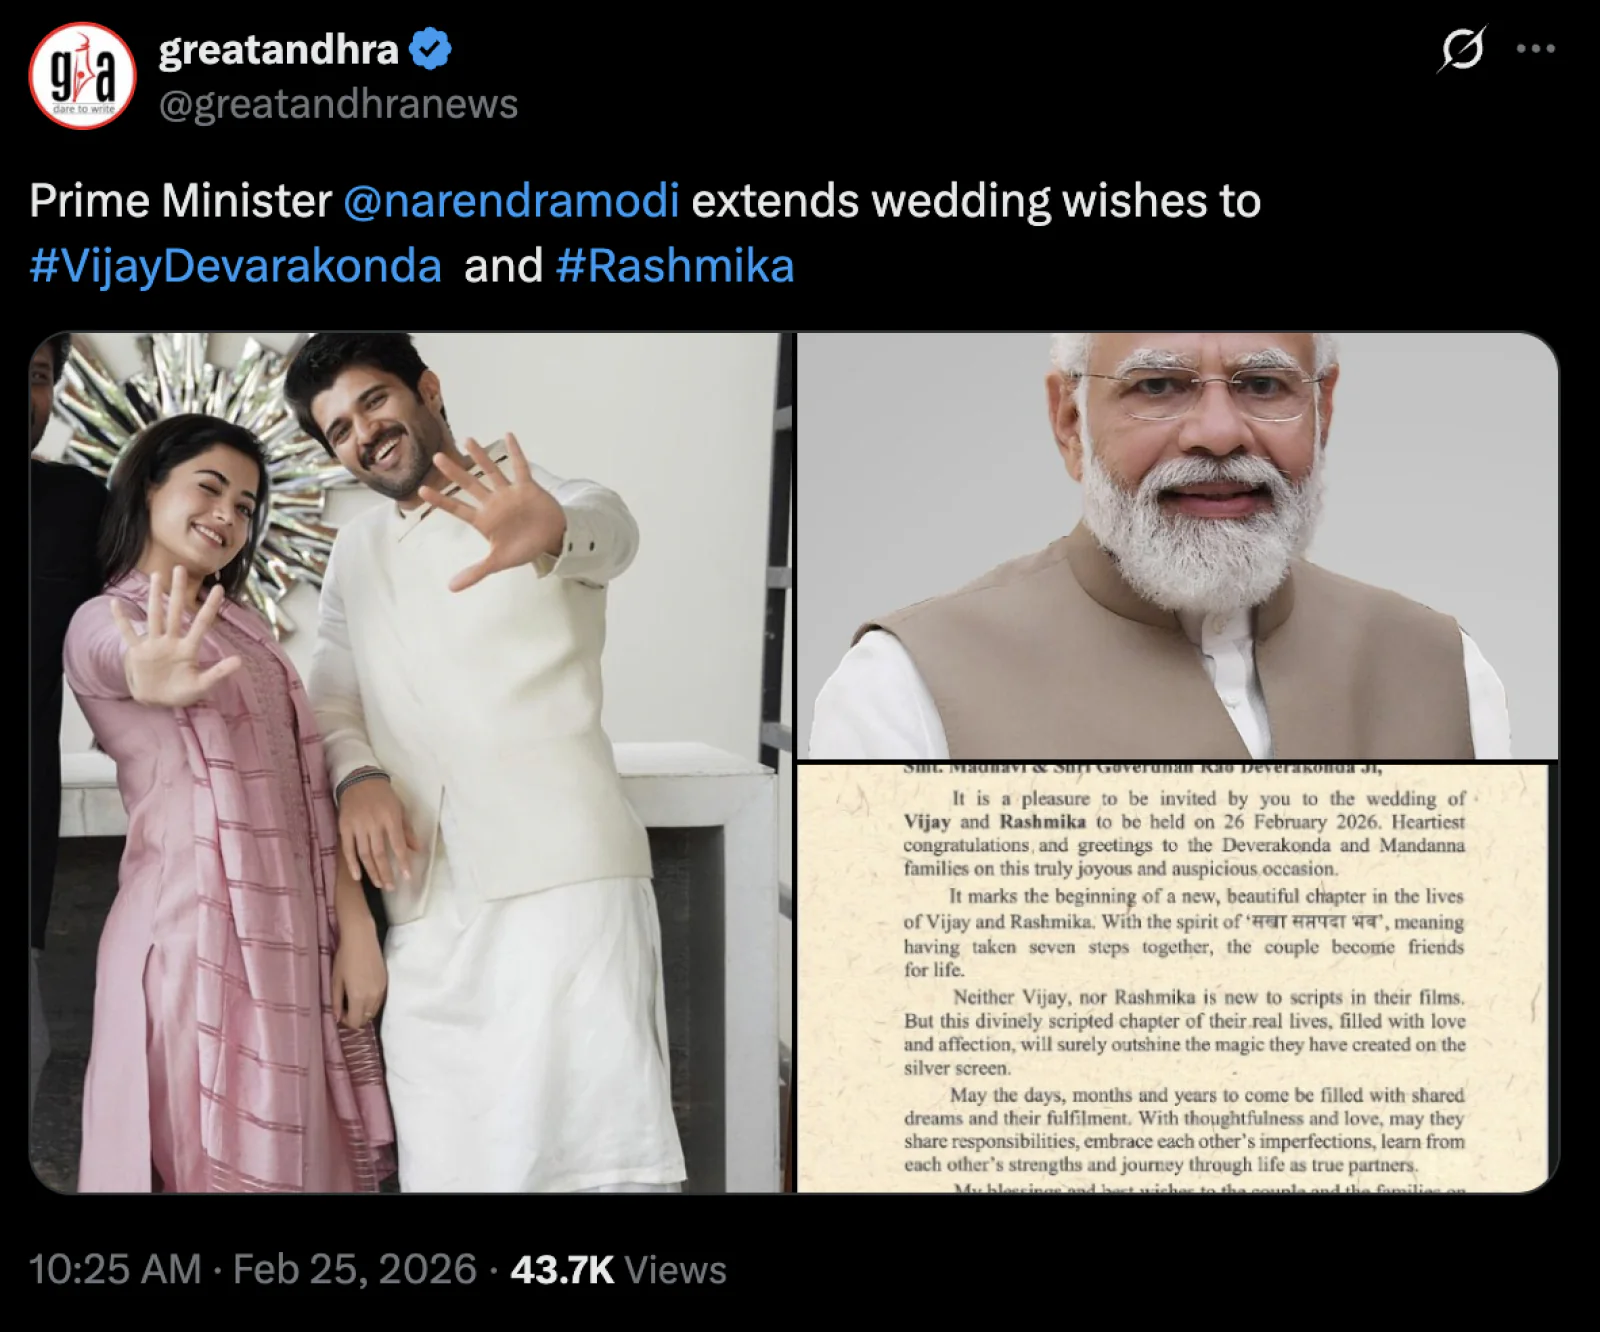Click the greatandhra profile avatar

click(x=85, y=78)
